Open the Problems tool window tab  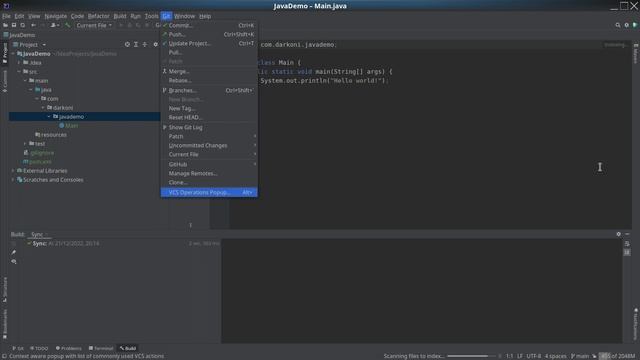pyautogui.click(x=69, y=348)
